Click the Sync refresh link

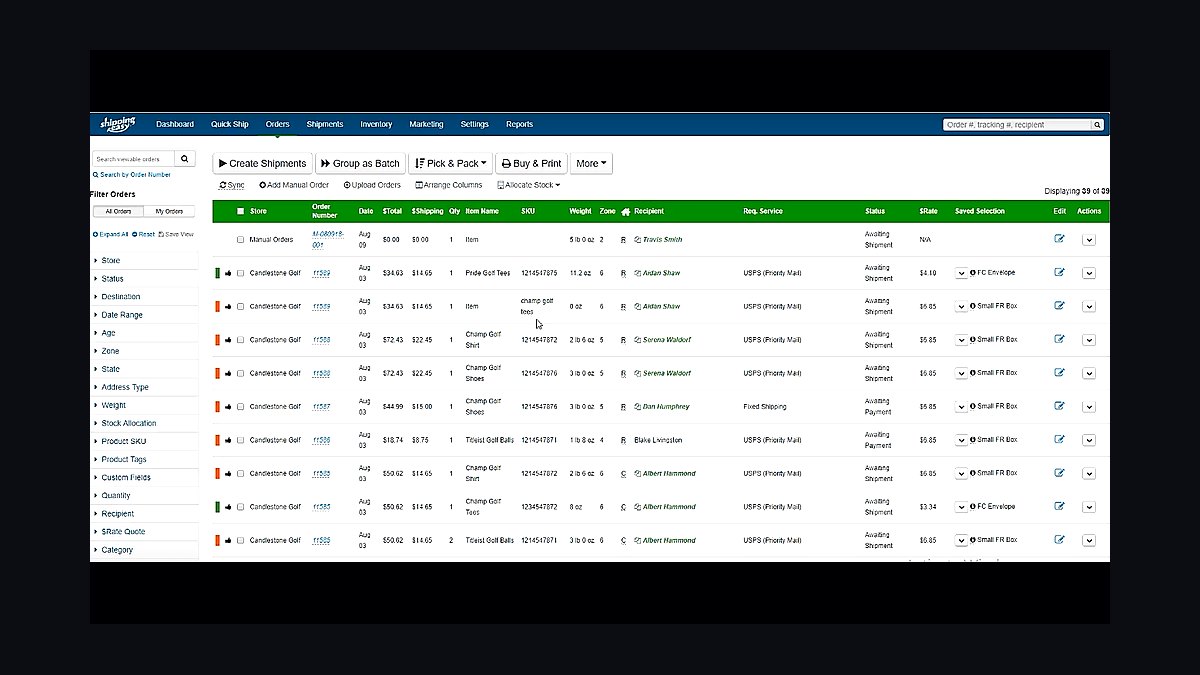(232, 185)
